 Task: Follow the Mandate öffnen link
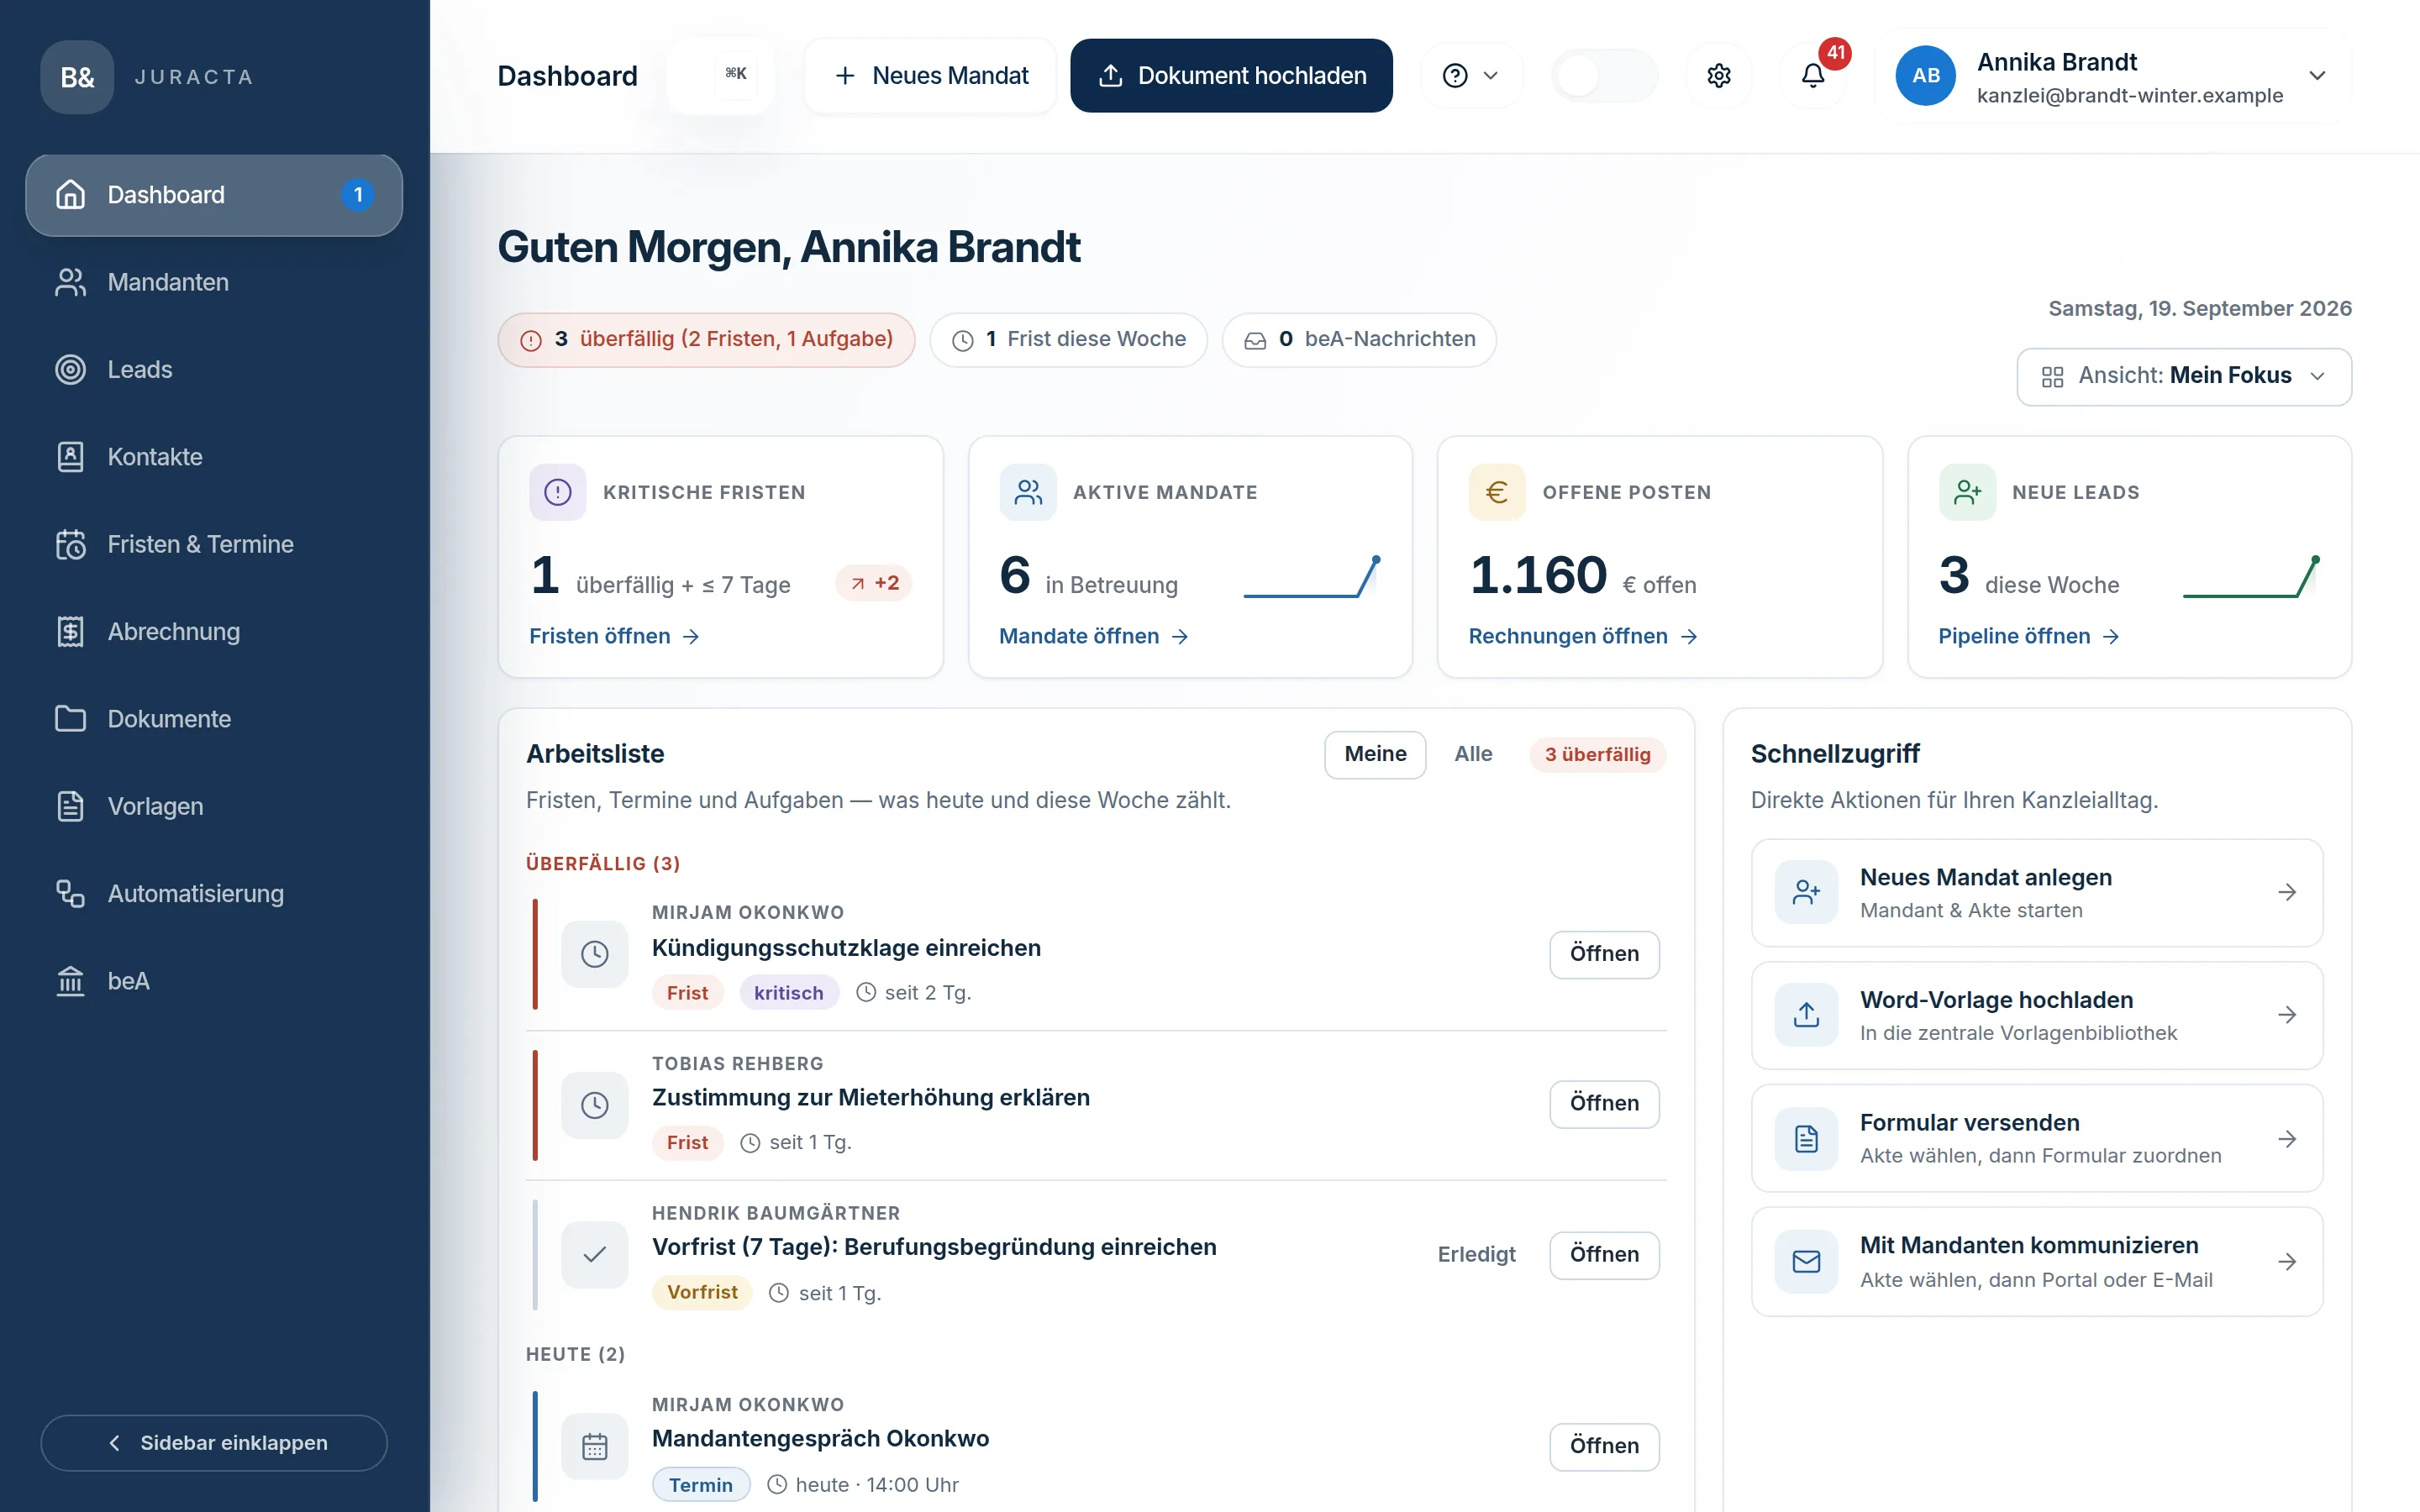1094,636
